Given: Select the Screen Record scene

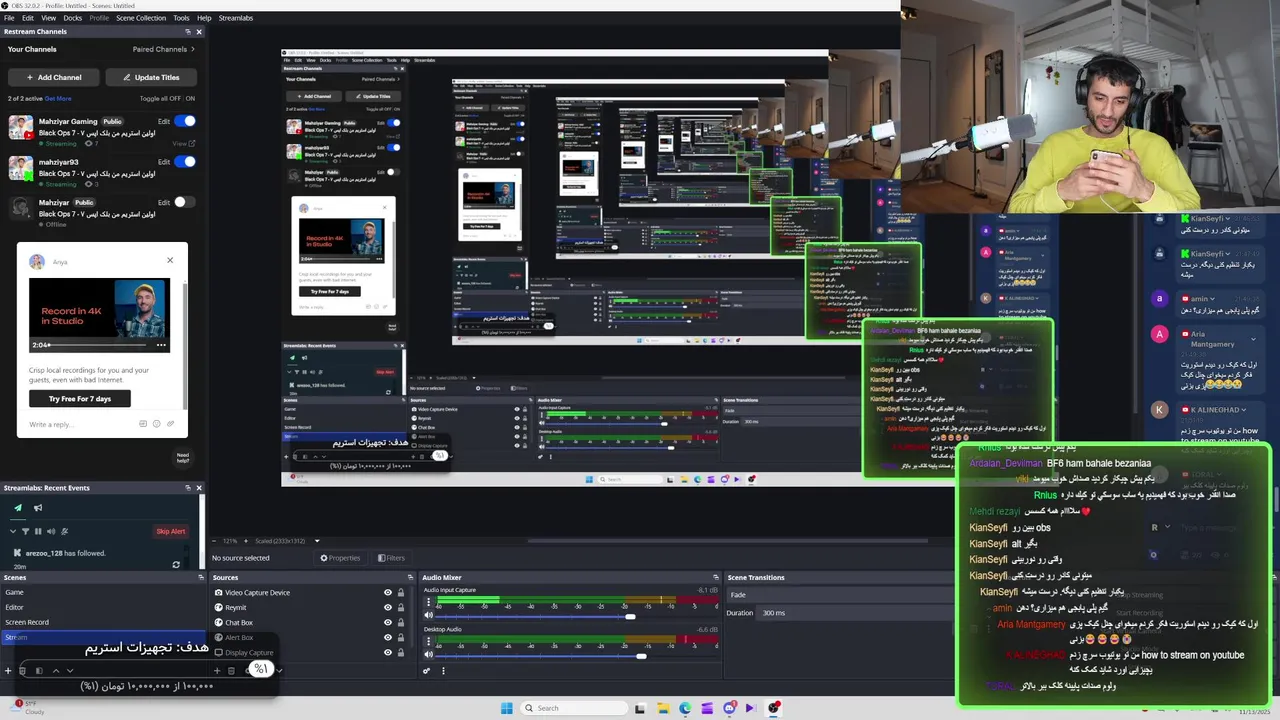Looking at the screenshot, I should [103, 622].
